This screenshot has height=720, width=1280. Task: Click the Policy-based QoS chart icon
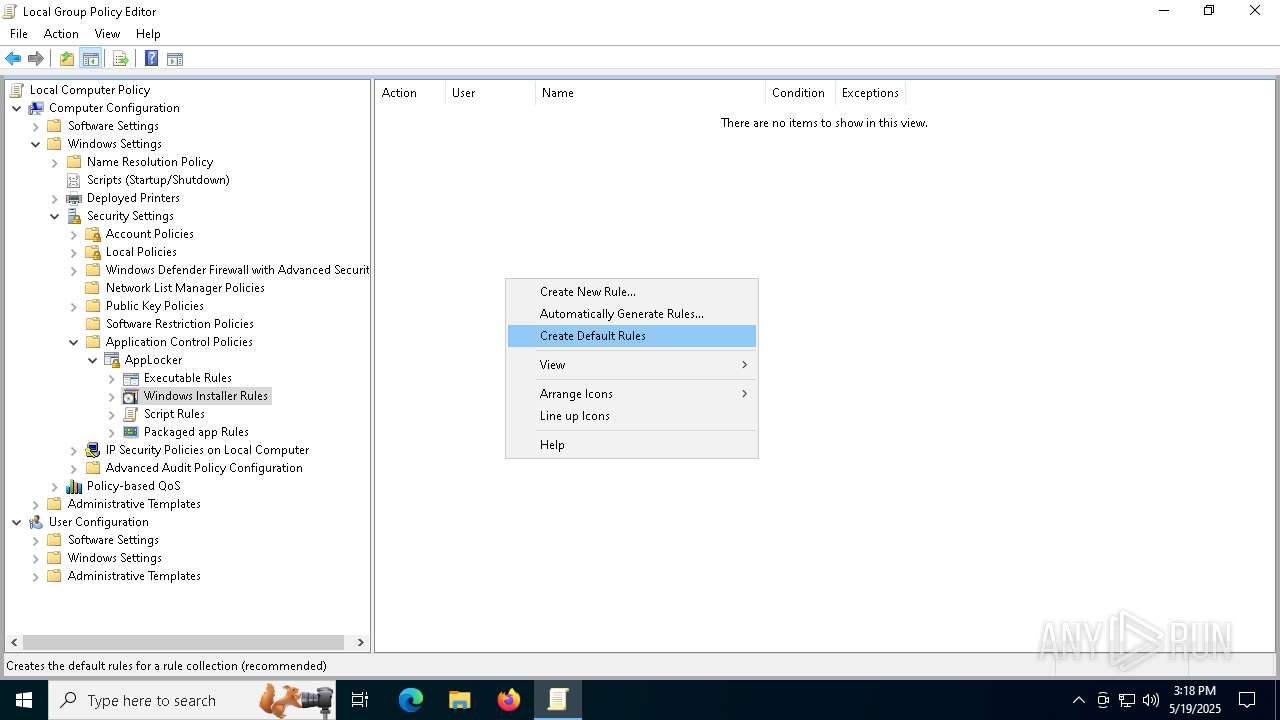pyautogui.click(x=74, y=486)
